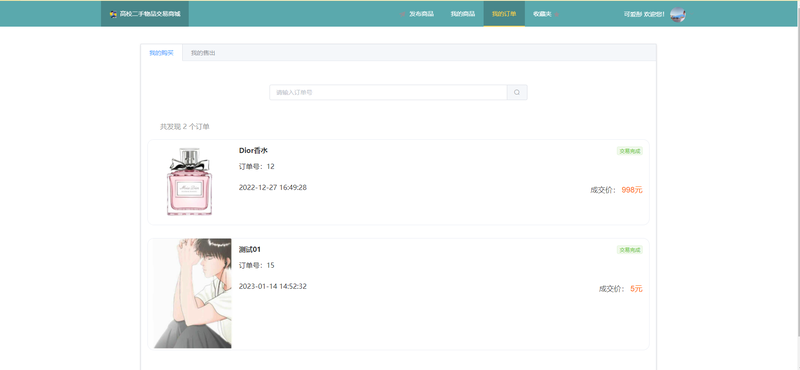Click the small icon before 发布商品
800x370 pixels.
click(x=403, y=14)
